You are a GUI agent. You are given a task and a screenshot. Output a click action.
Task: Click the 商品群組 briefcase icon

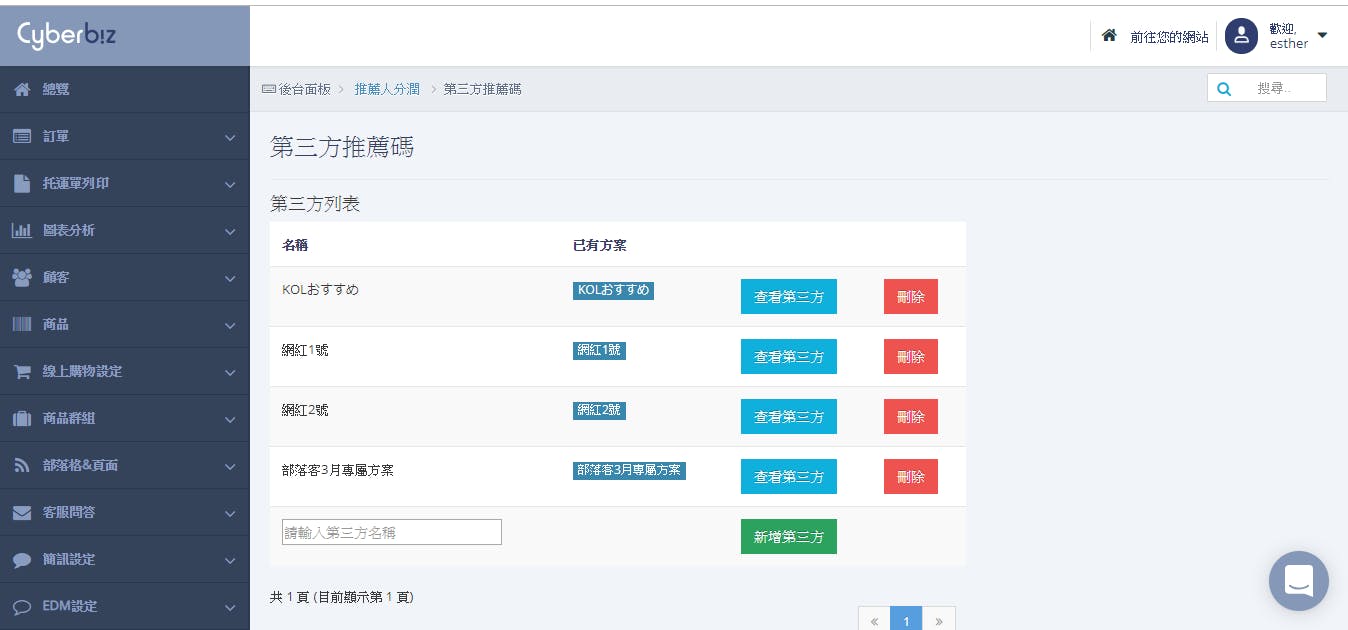click(x=22, y=418)
